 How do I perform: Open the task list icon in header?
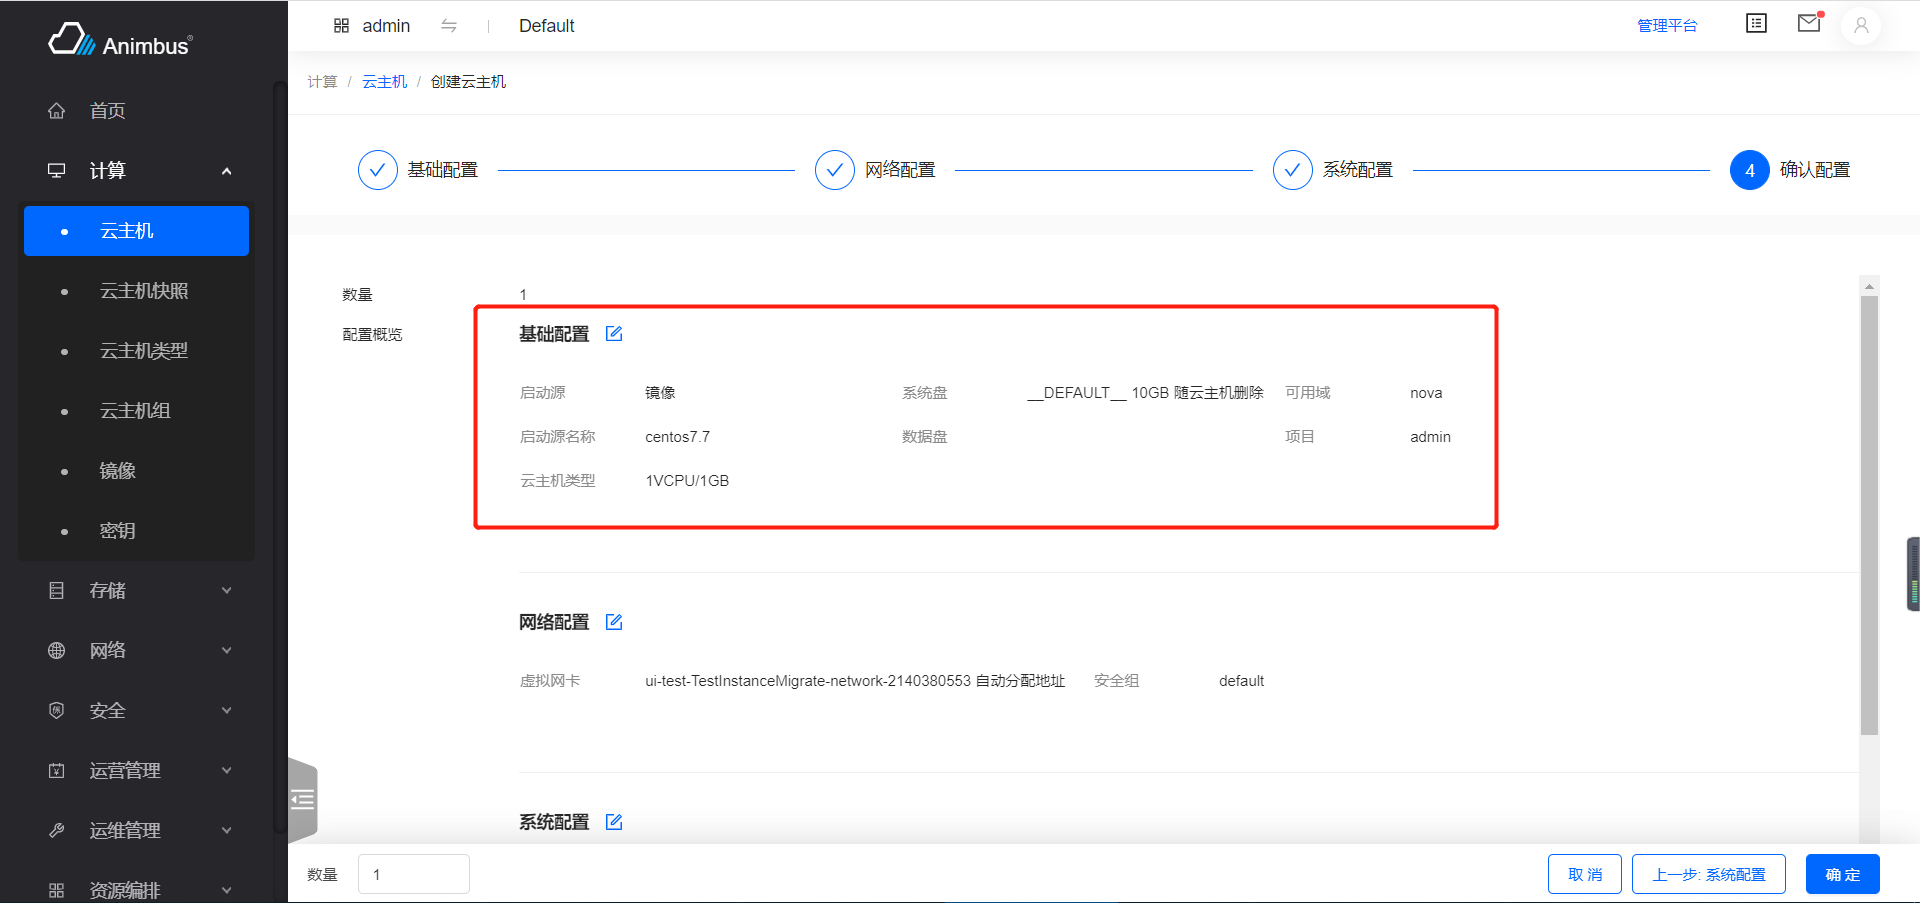[1756, 24]
